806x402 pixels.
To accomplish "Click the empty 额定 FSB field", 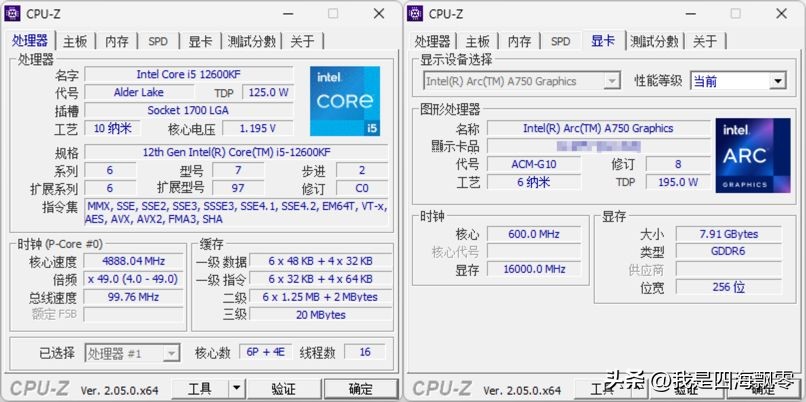I will [133, 315].
